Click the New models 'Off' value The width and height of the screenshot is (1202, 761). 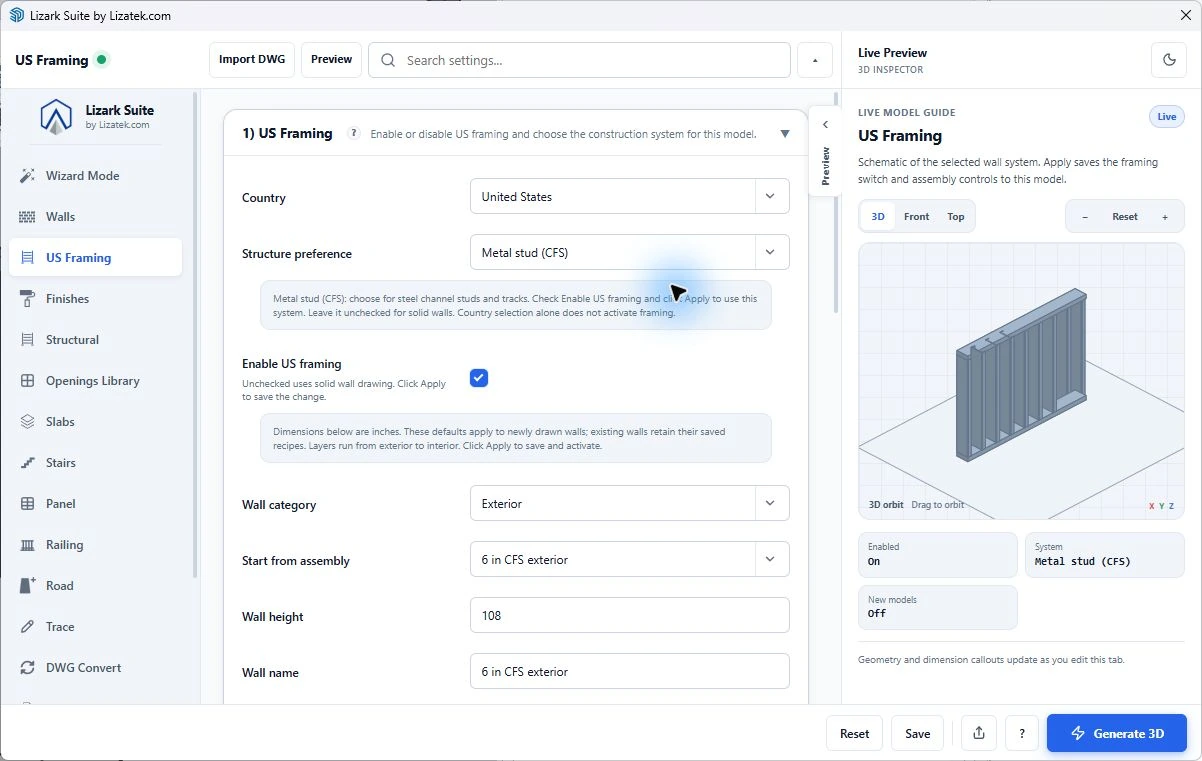point(877,614)
